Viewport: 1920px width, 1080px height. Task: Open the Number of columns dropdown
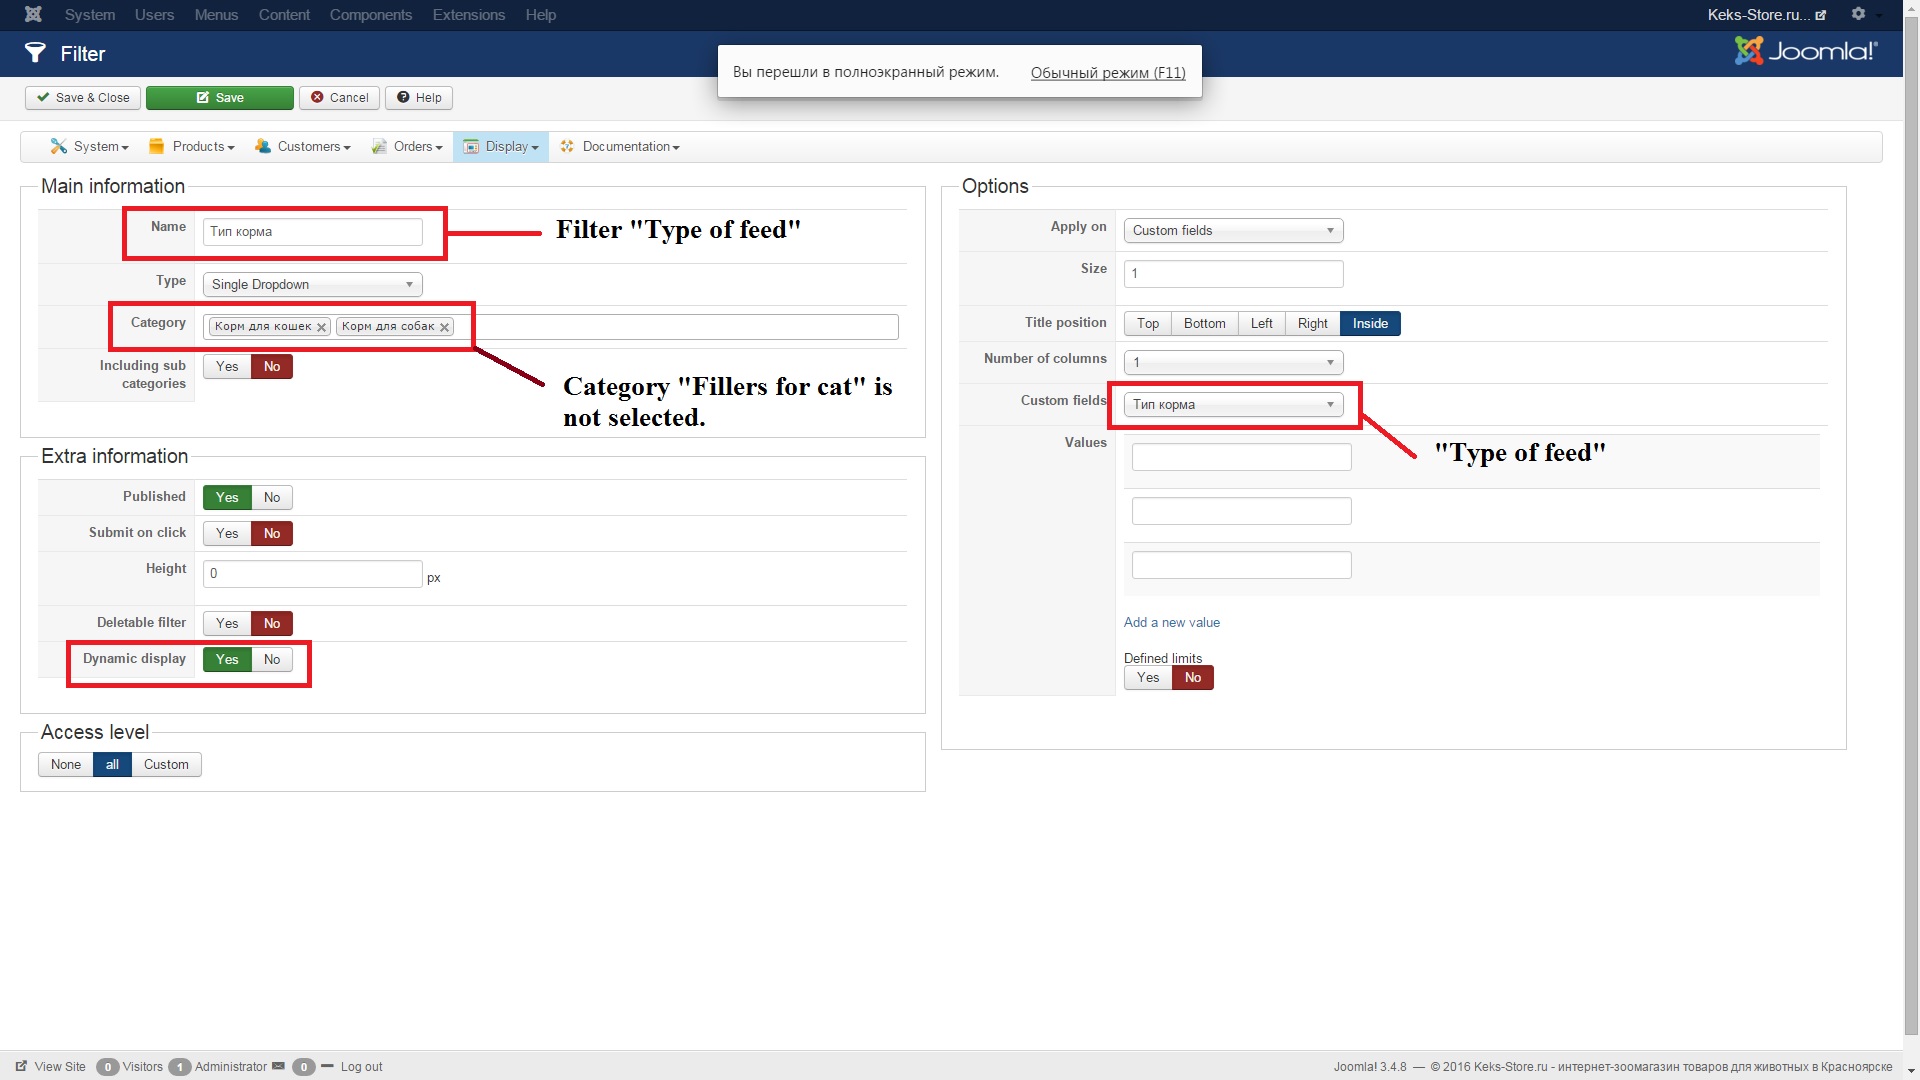[x=1232, y=362]
